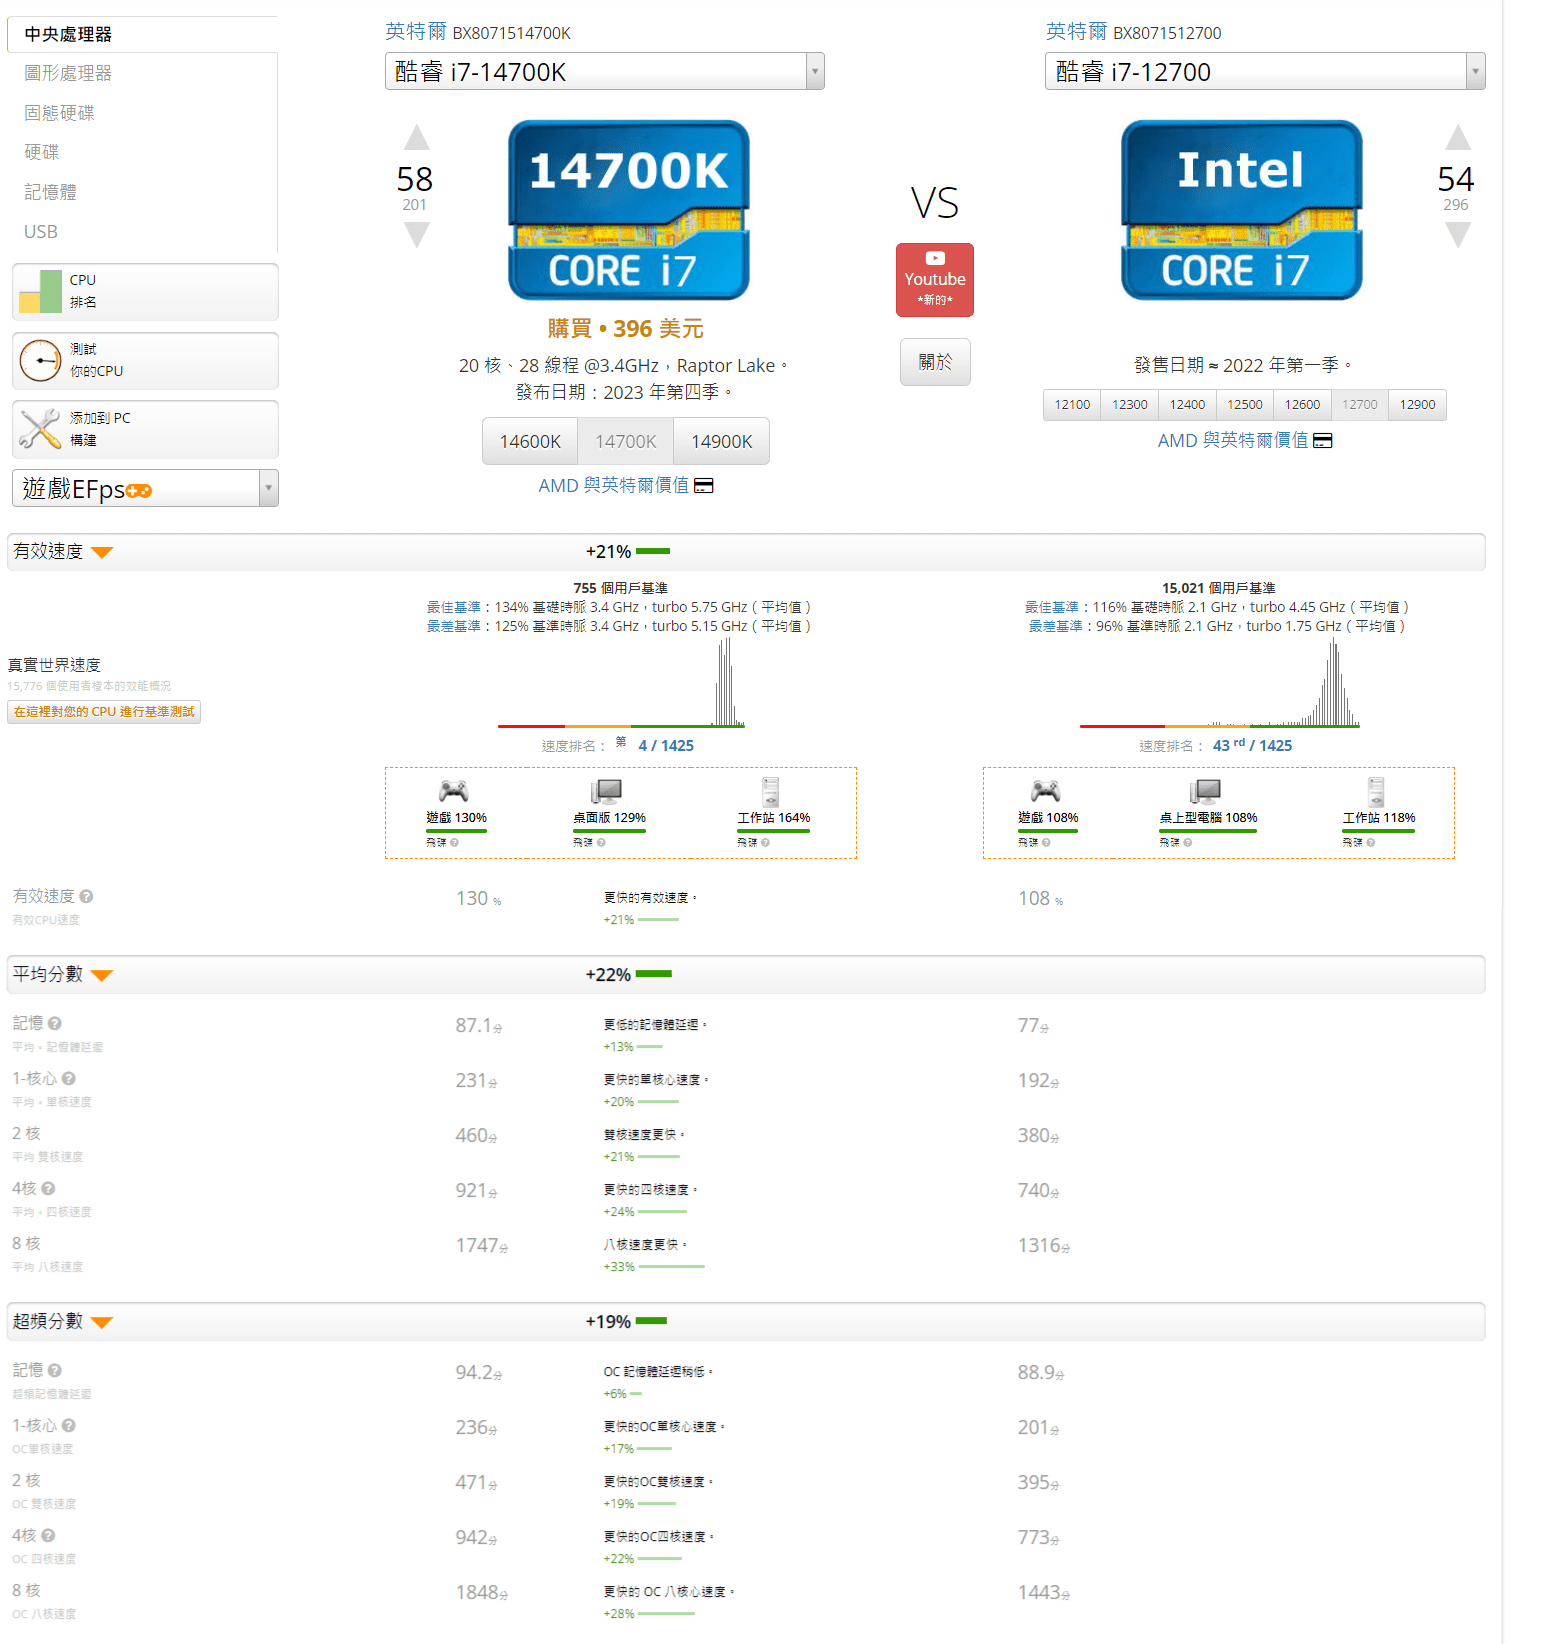Screen dimensions: 1566x1644
Task: Click the 遊戲 108% gamepad icon
Action: click(1046, 791)
